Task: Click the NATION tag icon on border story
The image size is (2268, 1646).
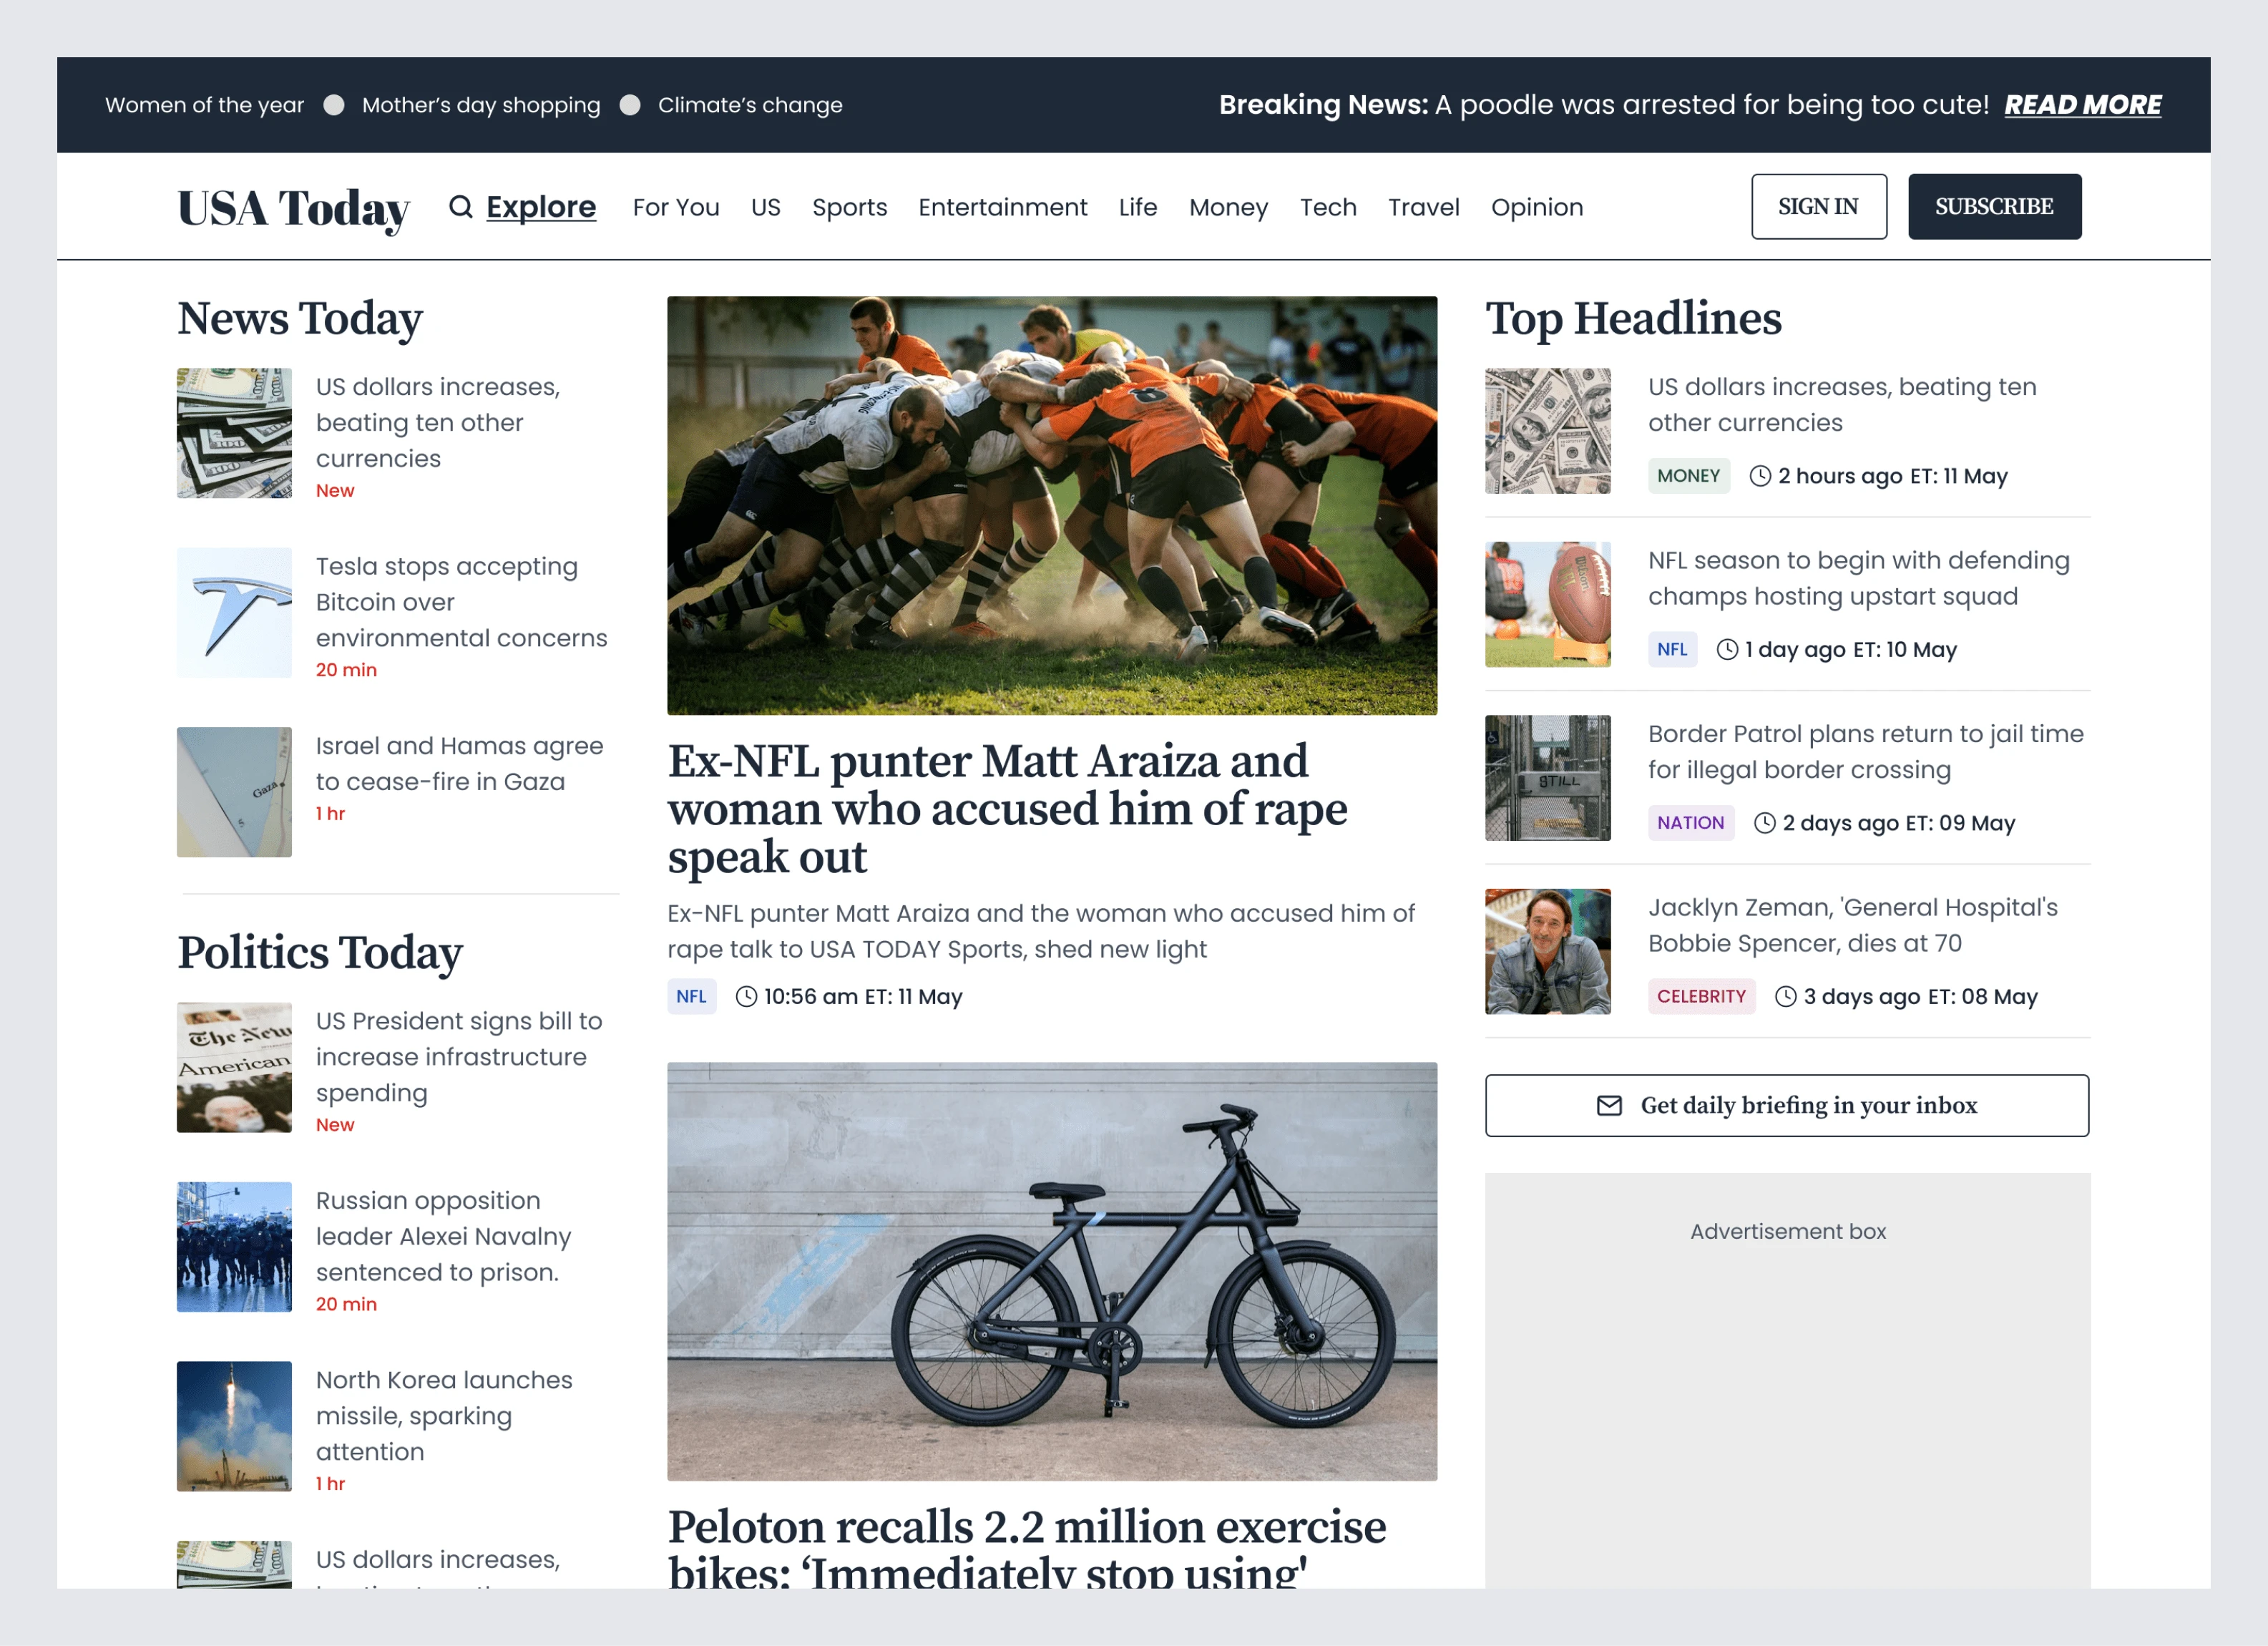Action: 1691,822
